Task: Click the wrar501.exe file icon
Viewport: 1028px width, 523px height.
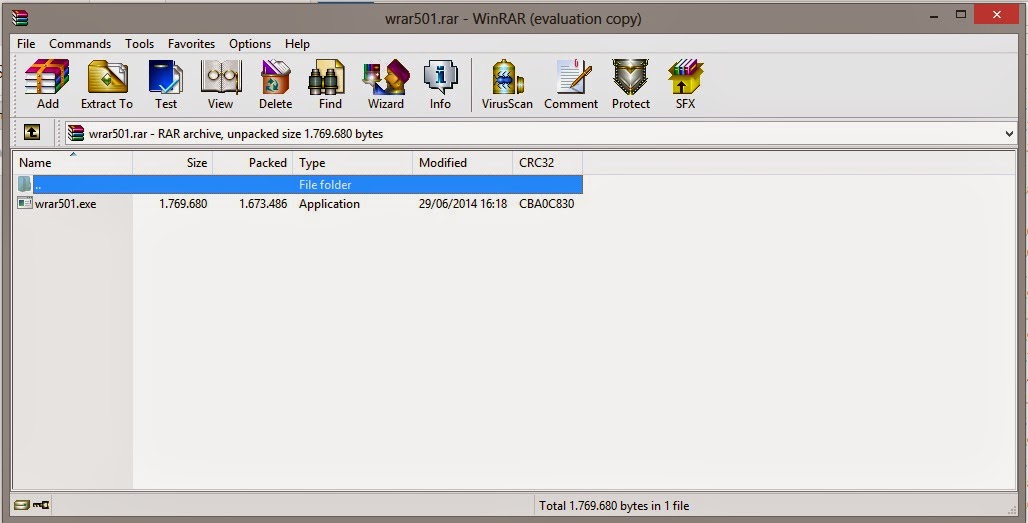Action: tap(25, 203)
